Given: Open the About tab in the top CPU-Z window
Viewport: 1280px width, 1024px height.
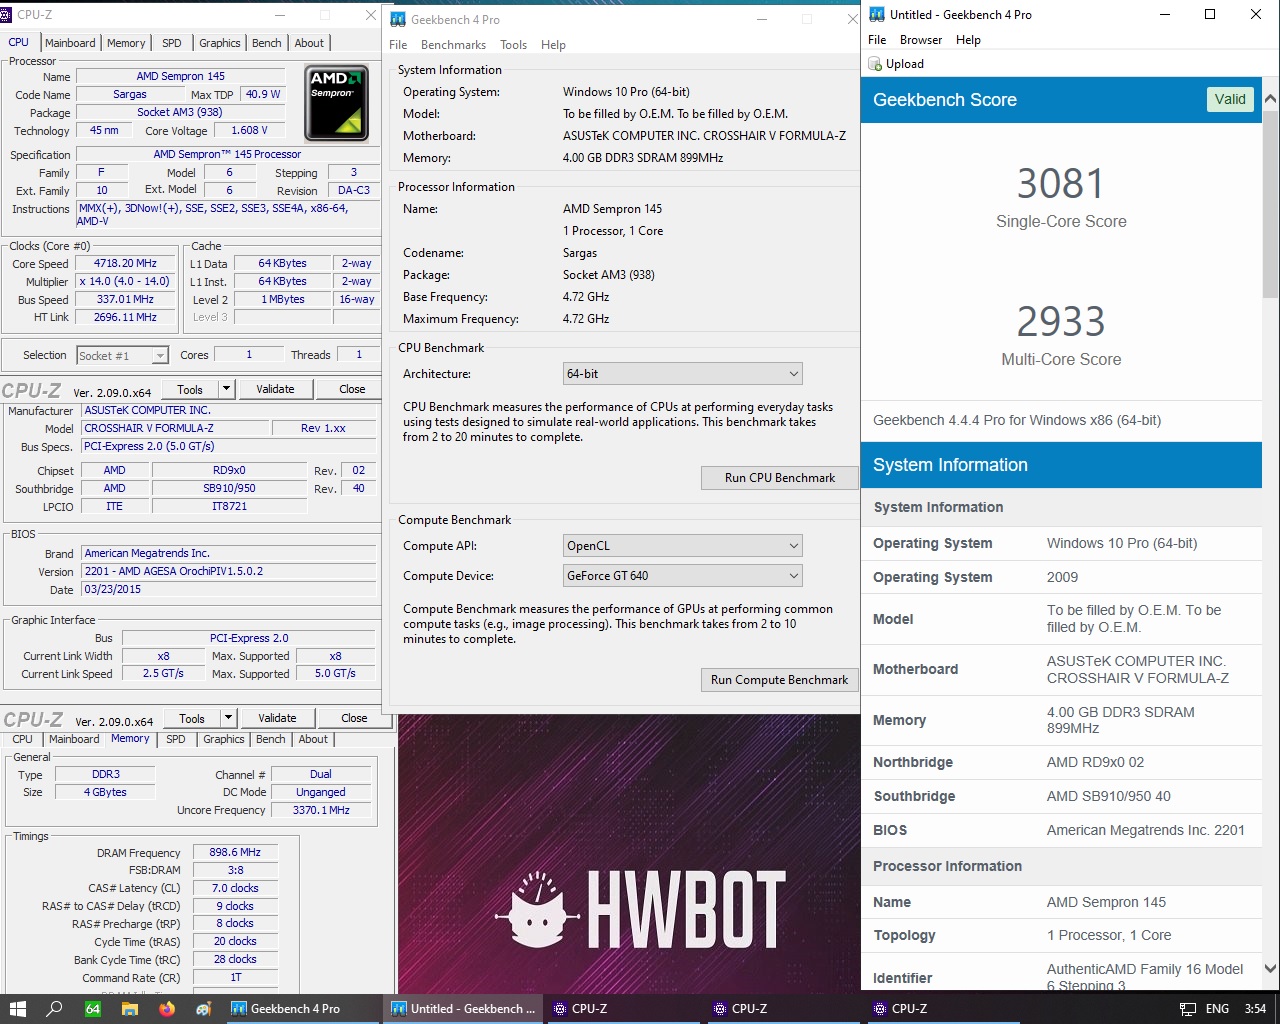Looking at the screenshot, I should point(309,43).
